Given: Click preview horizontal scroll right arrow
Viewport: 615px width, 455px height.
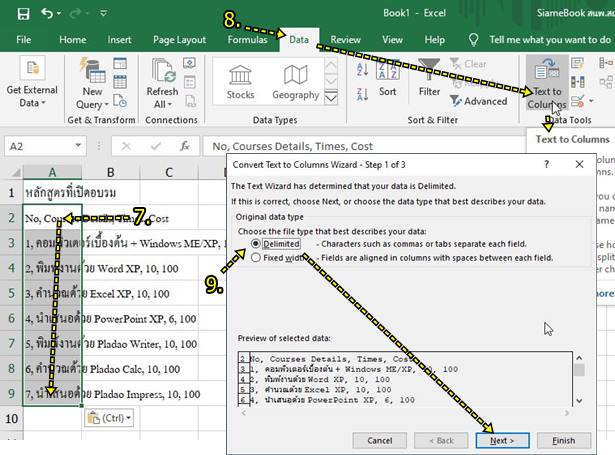Looking at the screenshot, I should pos(567,413).
